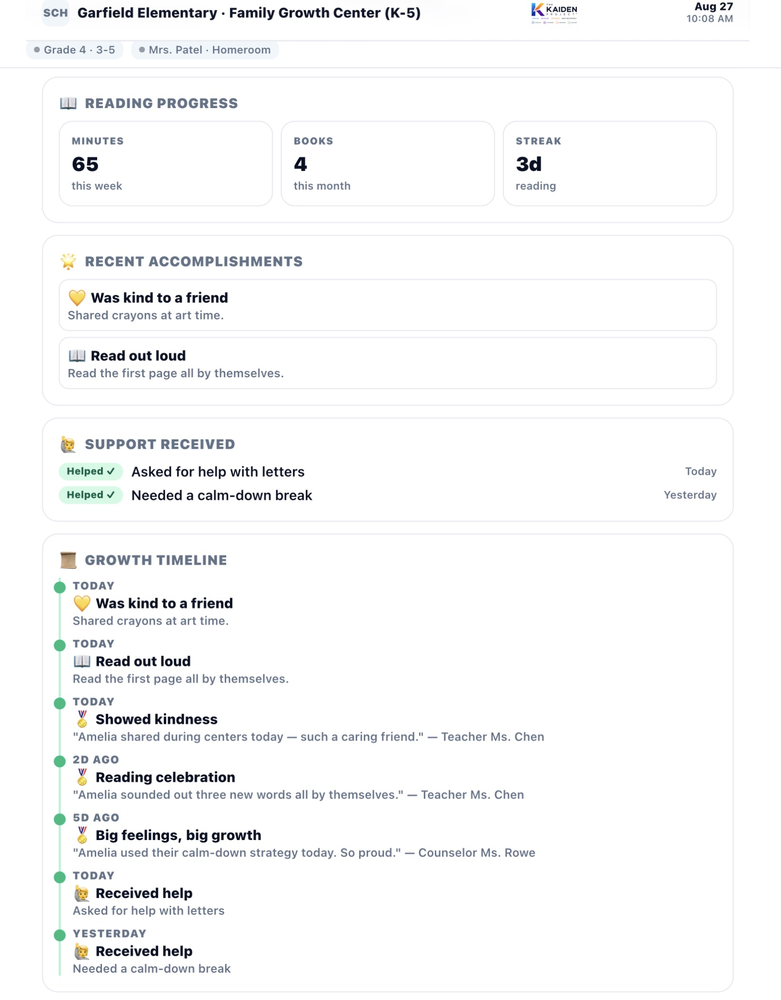Click the timeline dot for Yesterday Received help
The width and height of the screenshot is (781, 1000).
click(60, 936)
